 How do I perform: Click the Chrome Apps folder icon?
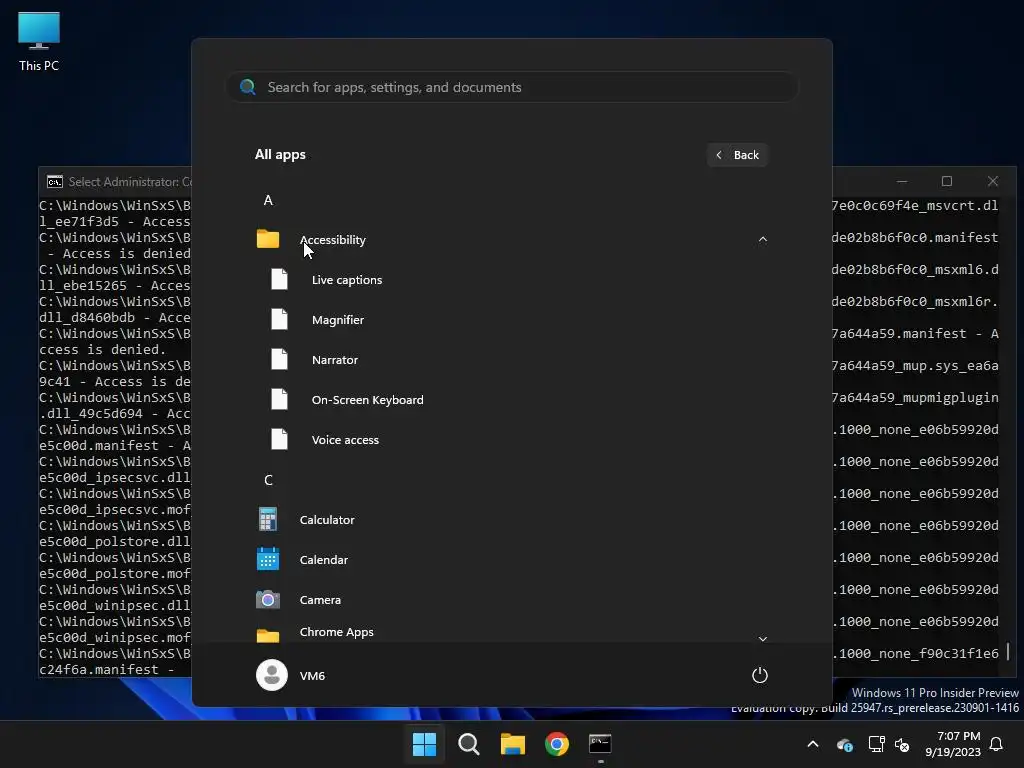click(268, 635)
